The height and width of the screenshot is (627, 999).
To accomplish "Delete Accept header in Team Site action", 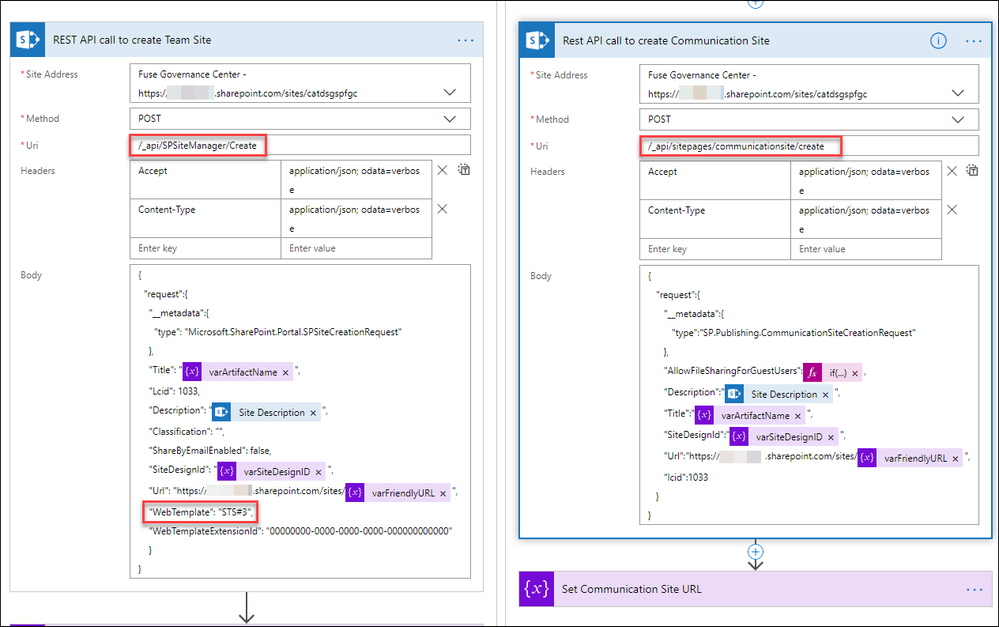I will click(x=442, y=170).
